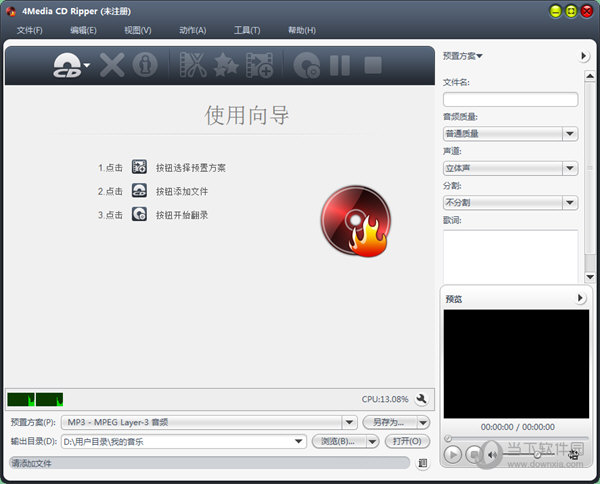
Task: Click the preset icon in step 1
Action: (x=139, y=167)
